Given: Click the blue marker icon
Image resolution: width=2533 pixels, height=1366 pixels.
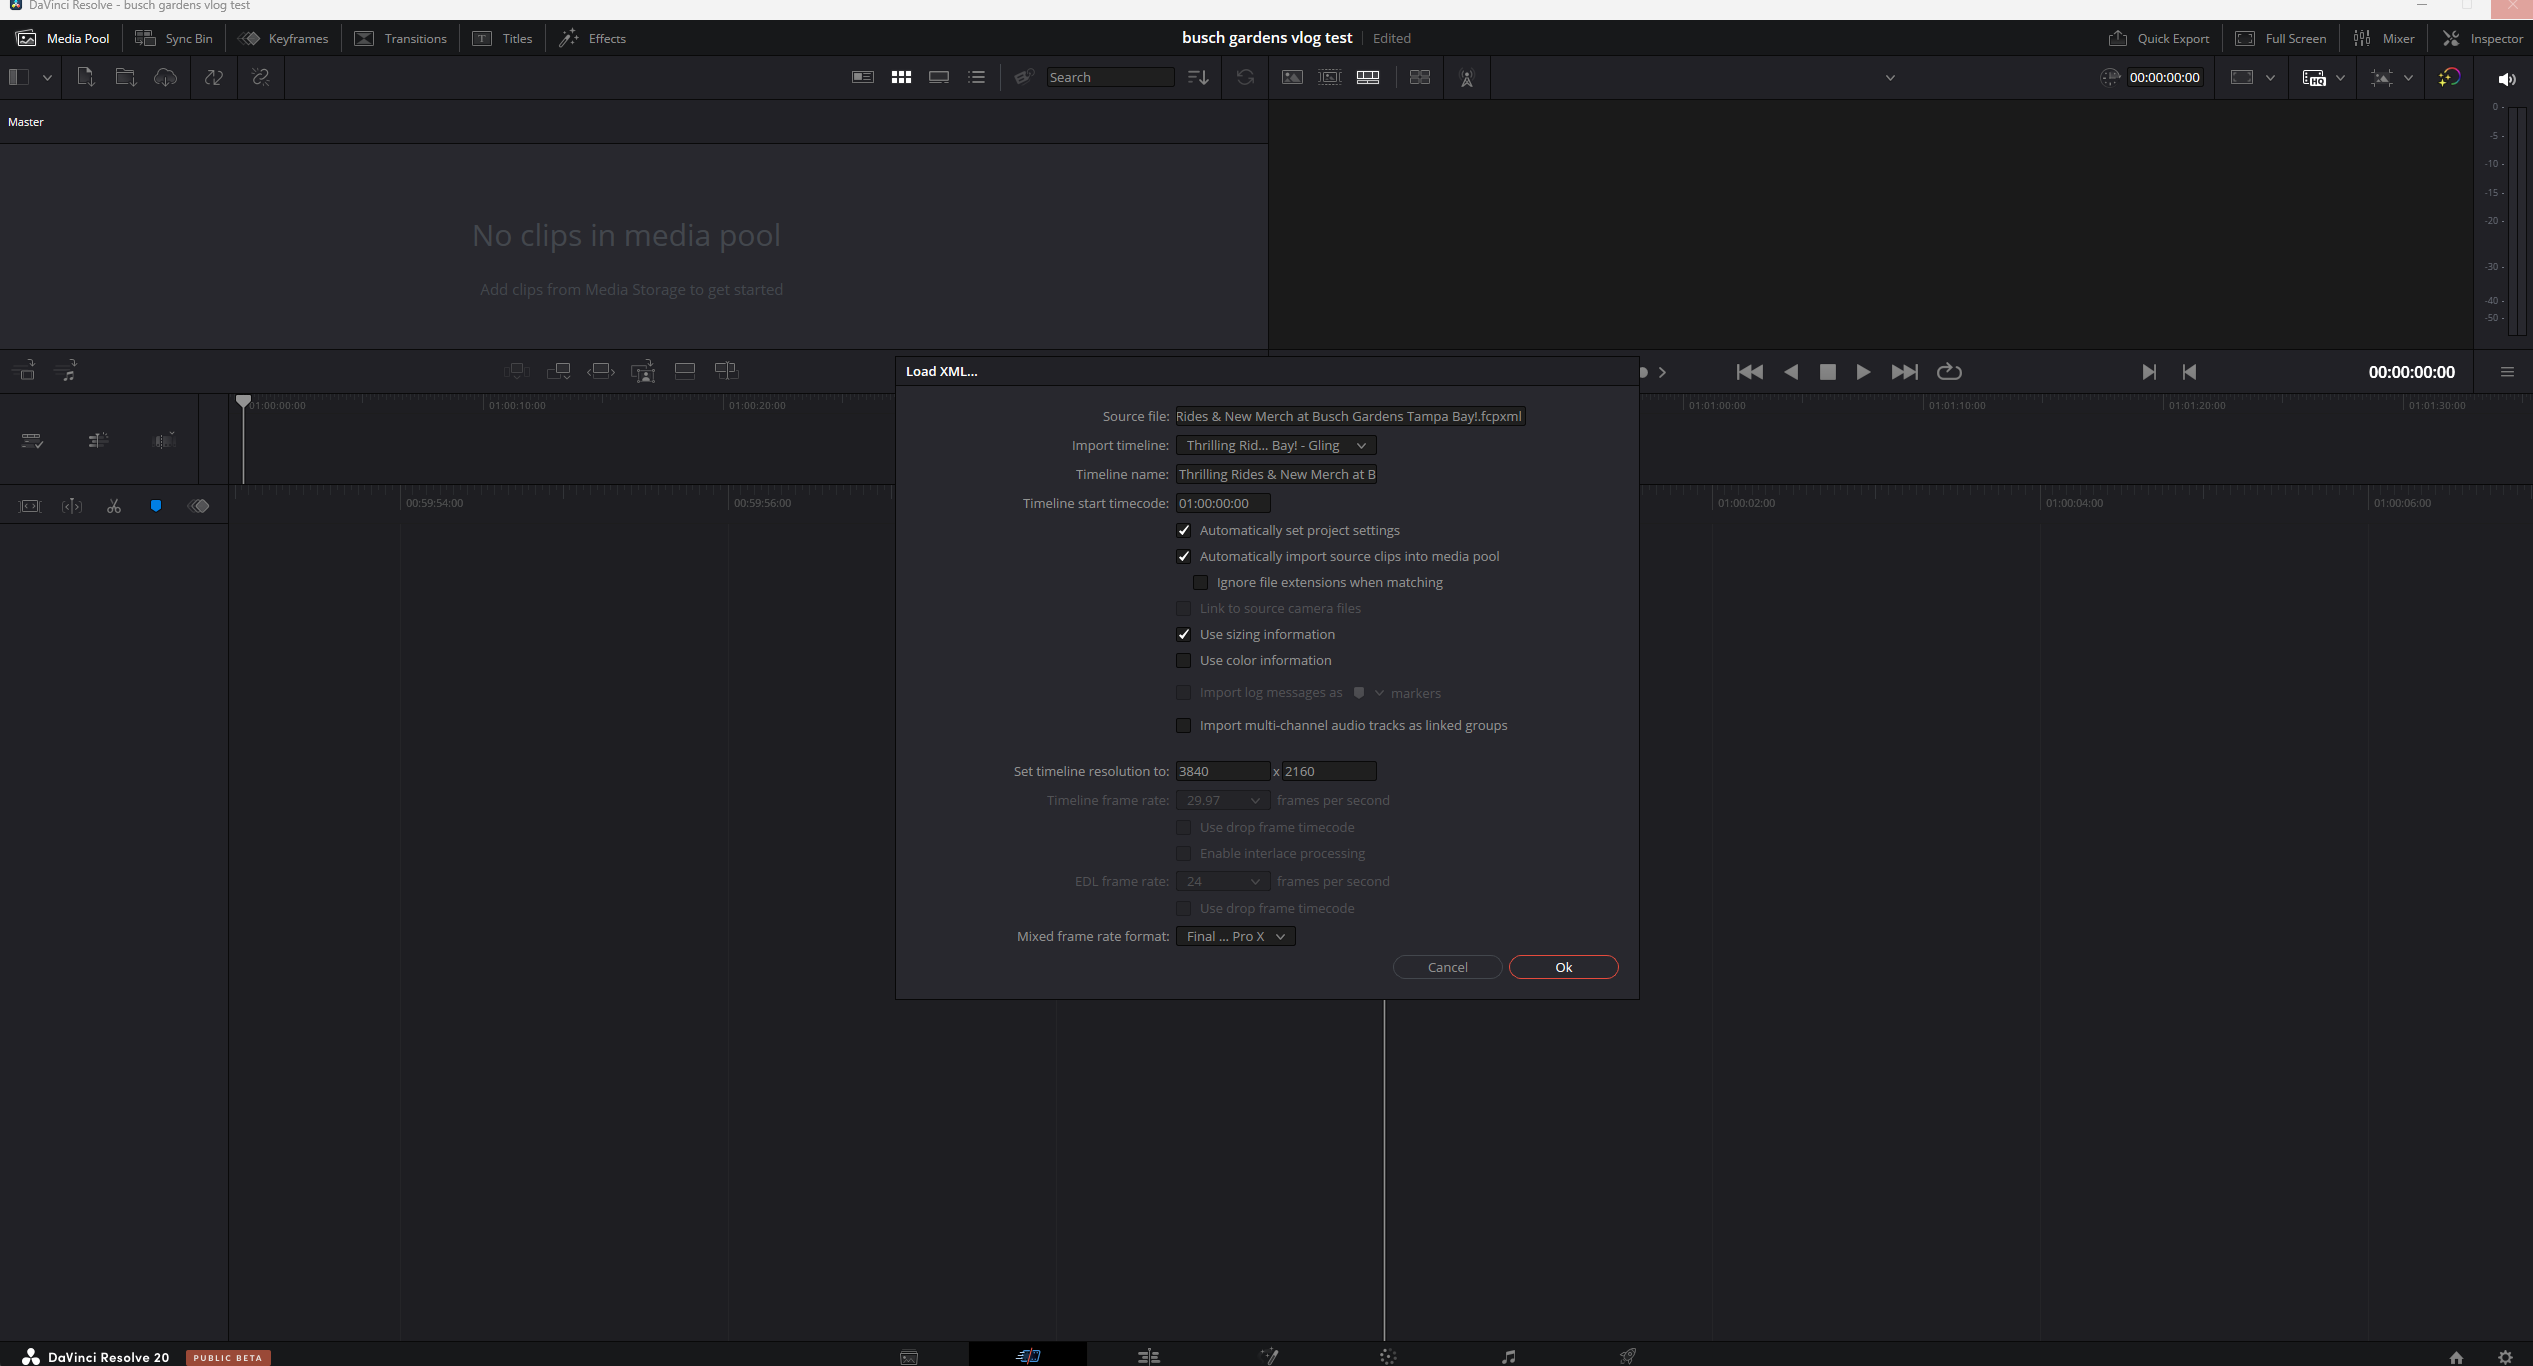Looking at the screenshot, I should 156,506.
